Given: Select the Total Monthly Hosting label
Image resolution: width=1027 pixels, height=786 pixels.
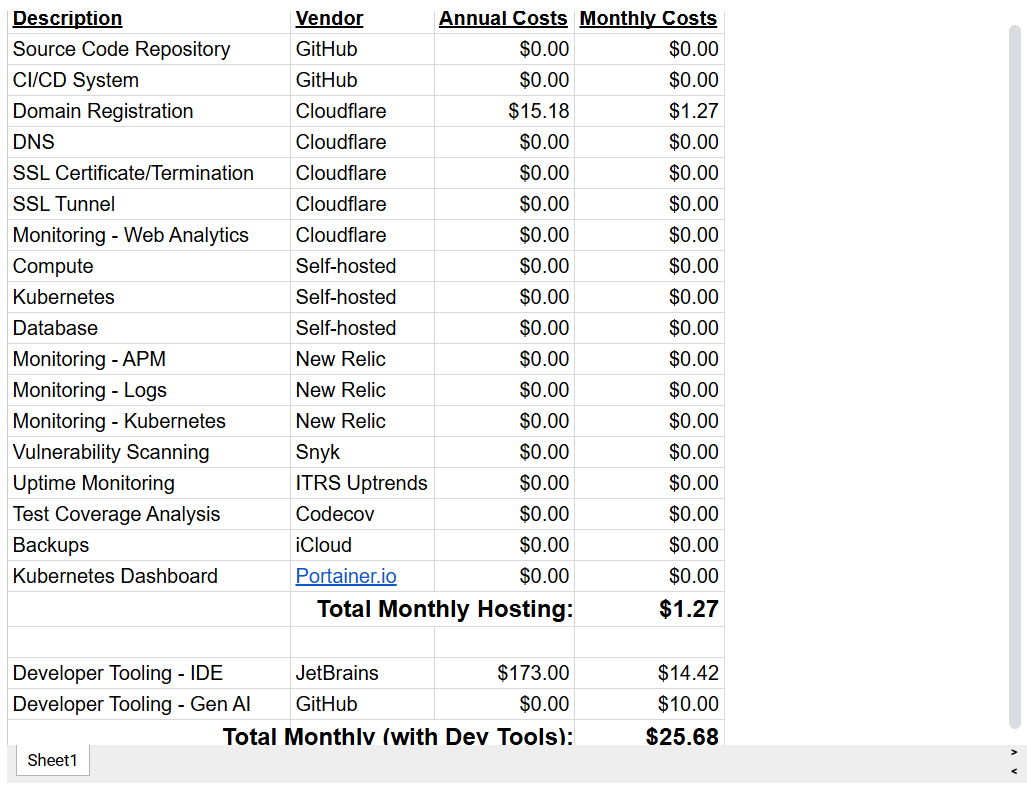Looking at the screenshot, I should click(x=445, y=609).
